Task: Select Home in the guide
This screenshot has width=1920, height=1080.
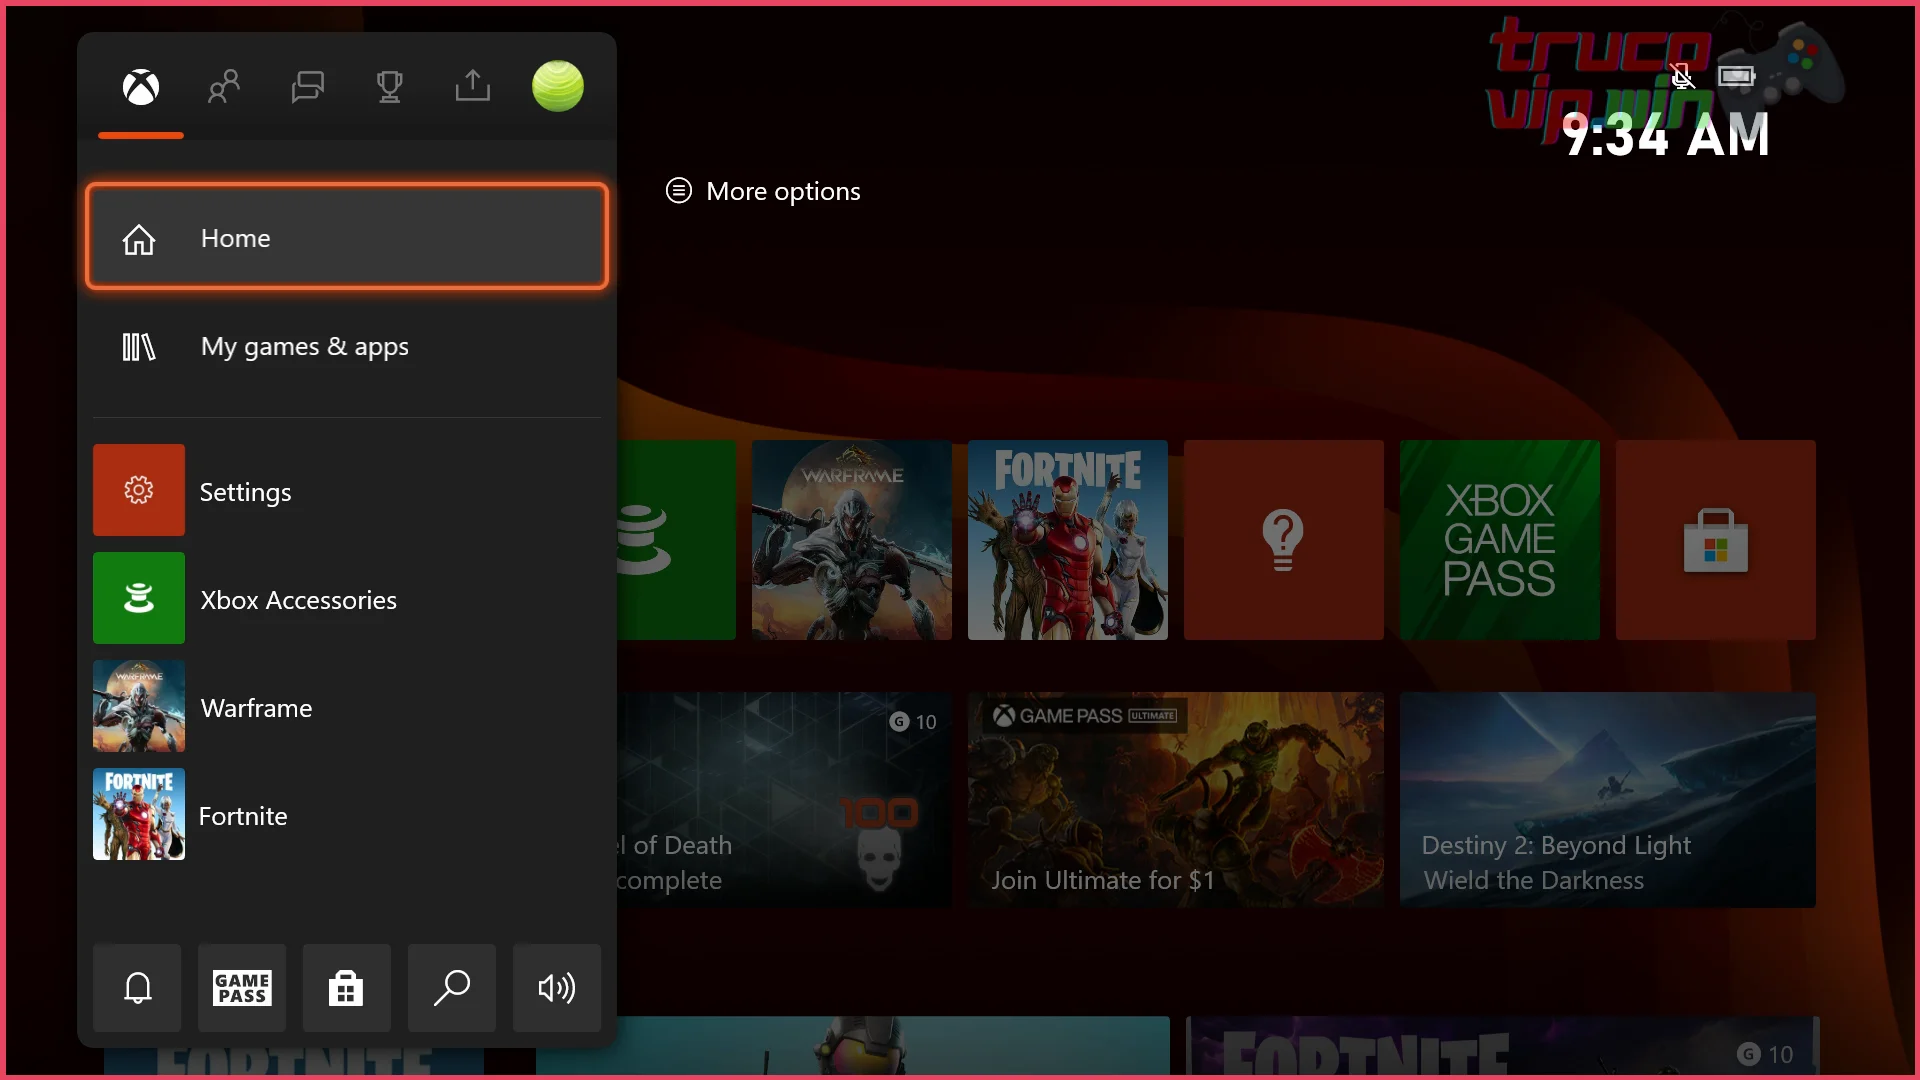Action: click(x=347, y=237)
